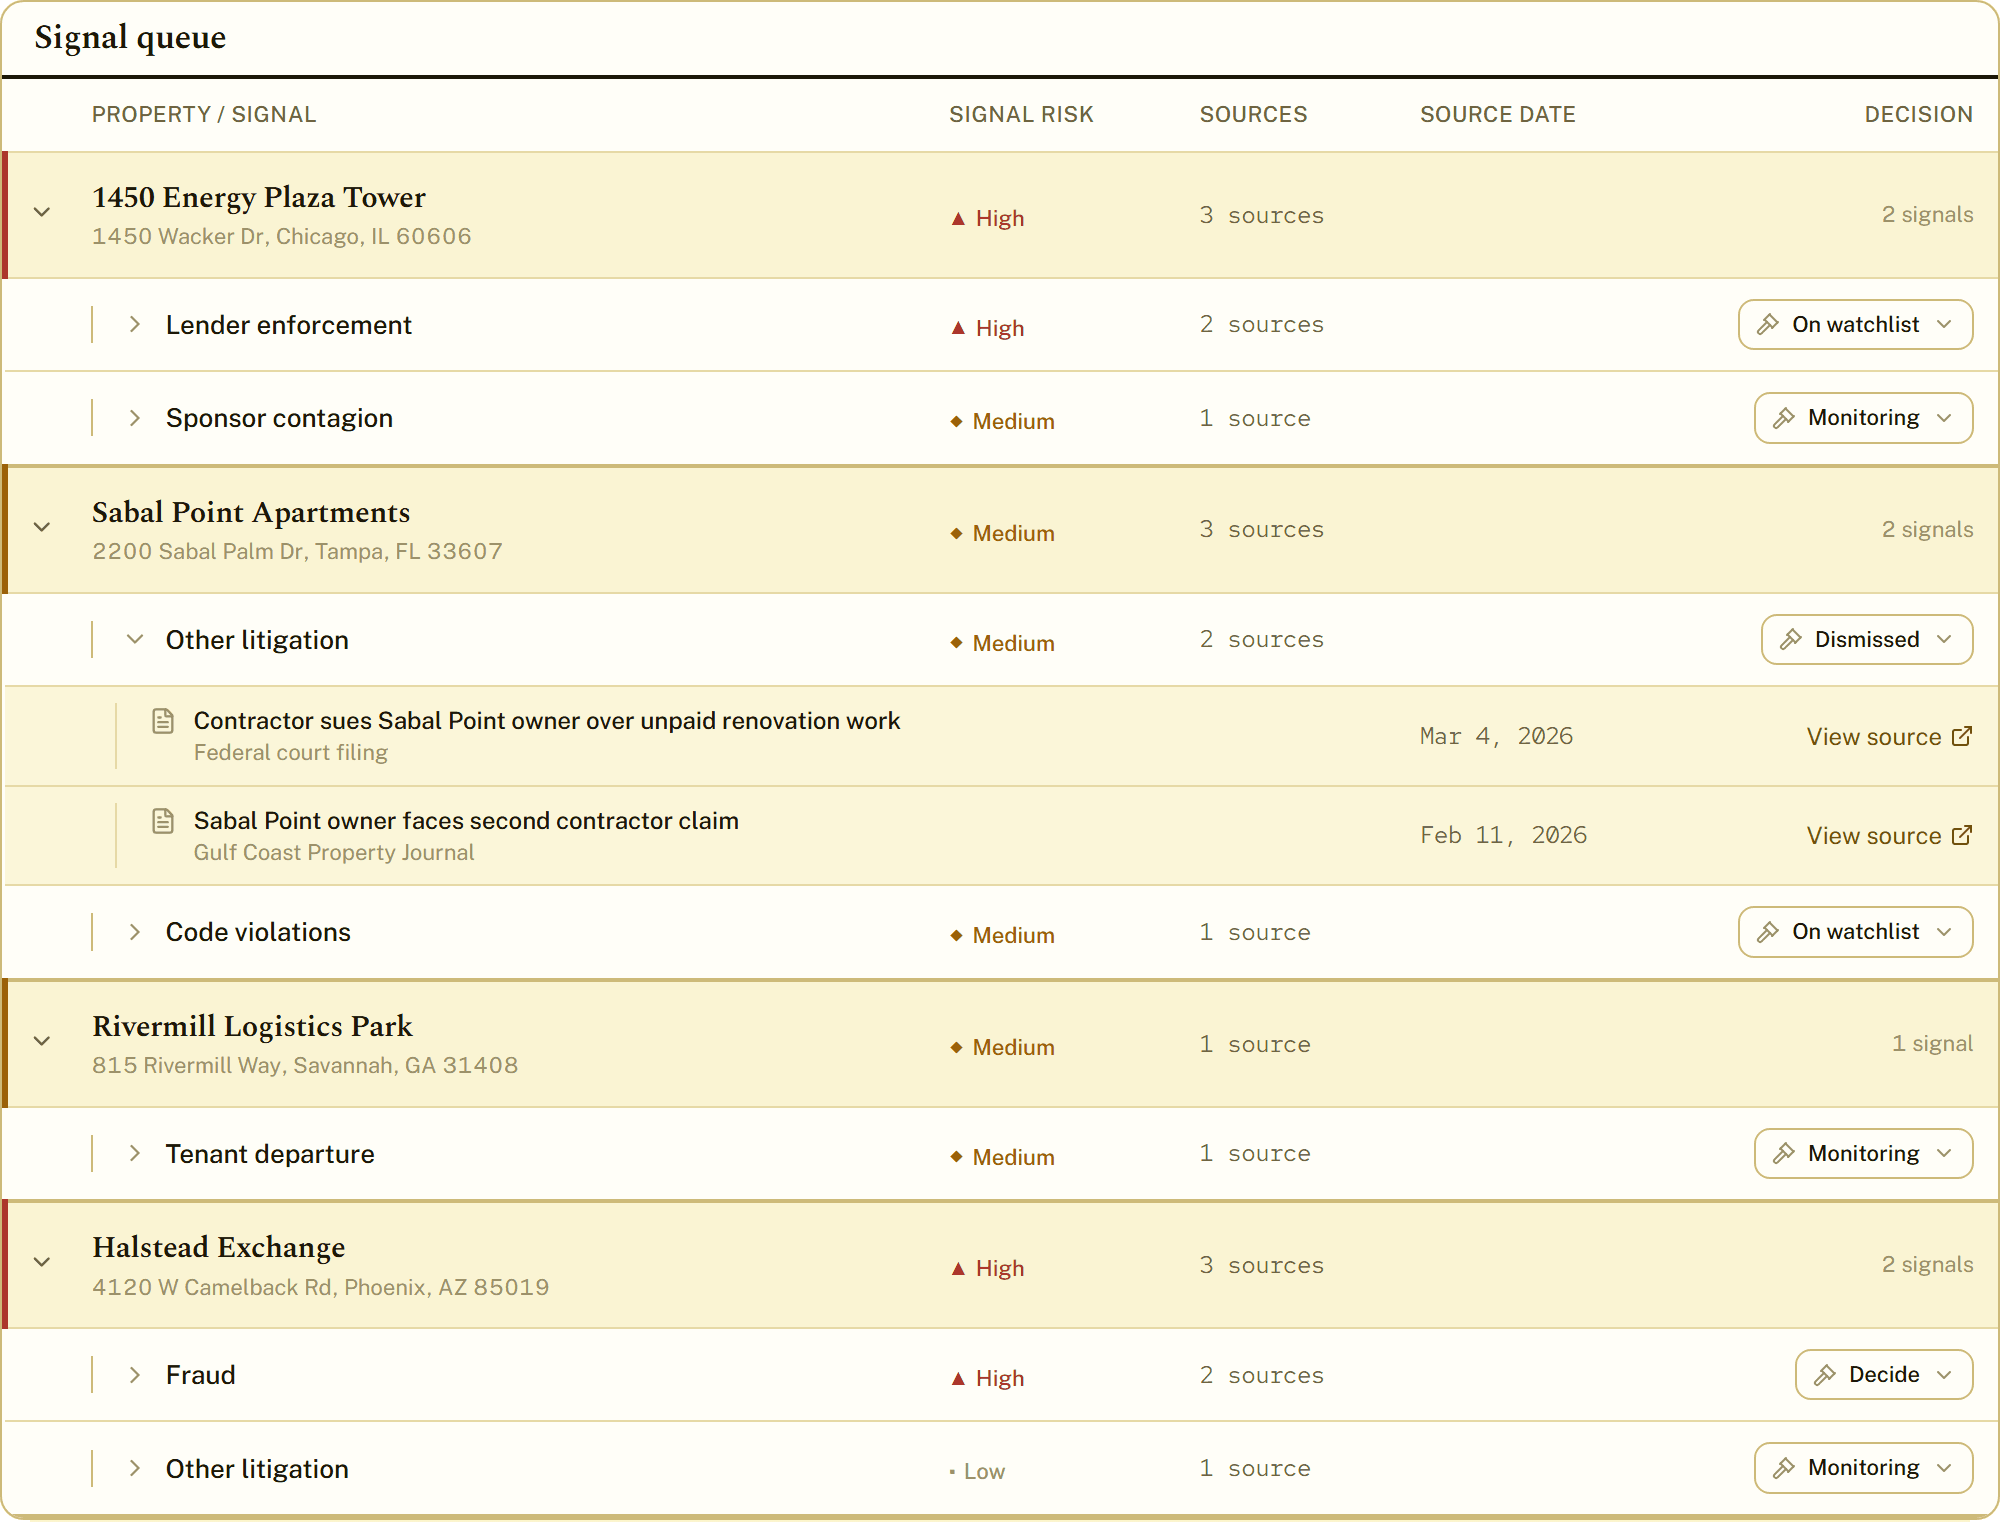Viewport: 2000px width, 1522px height.
Task: View source for Mar 4, 2026 filing
Action: (x=1889, y=736)
